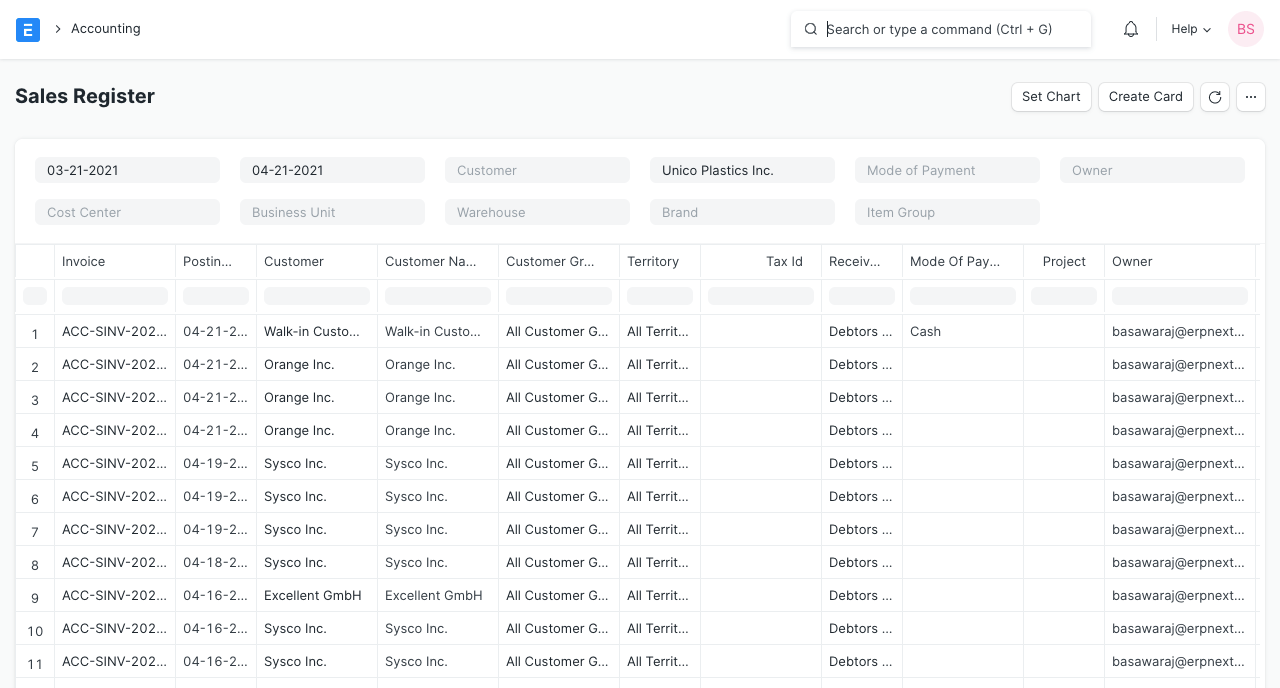1280x688 pixels.
Task: Click the Set Chart button
Action: [x=1051, y=97]
